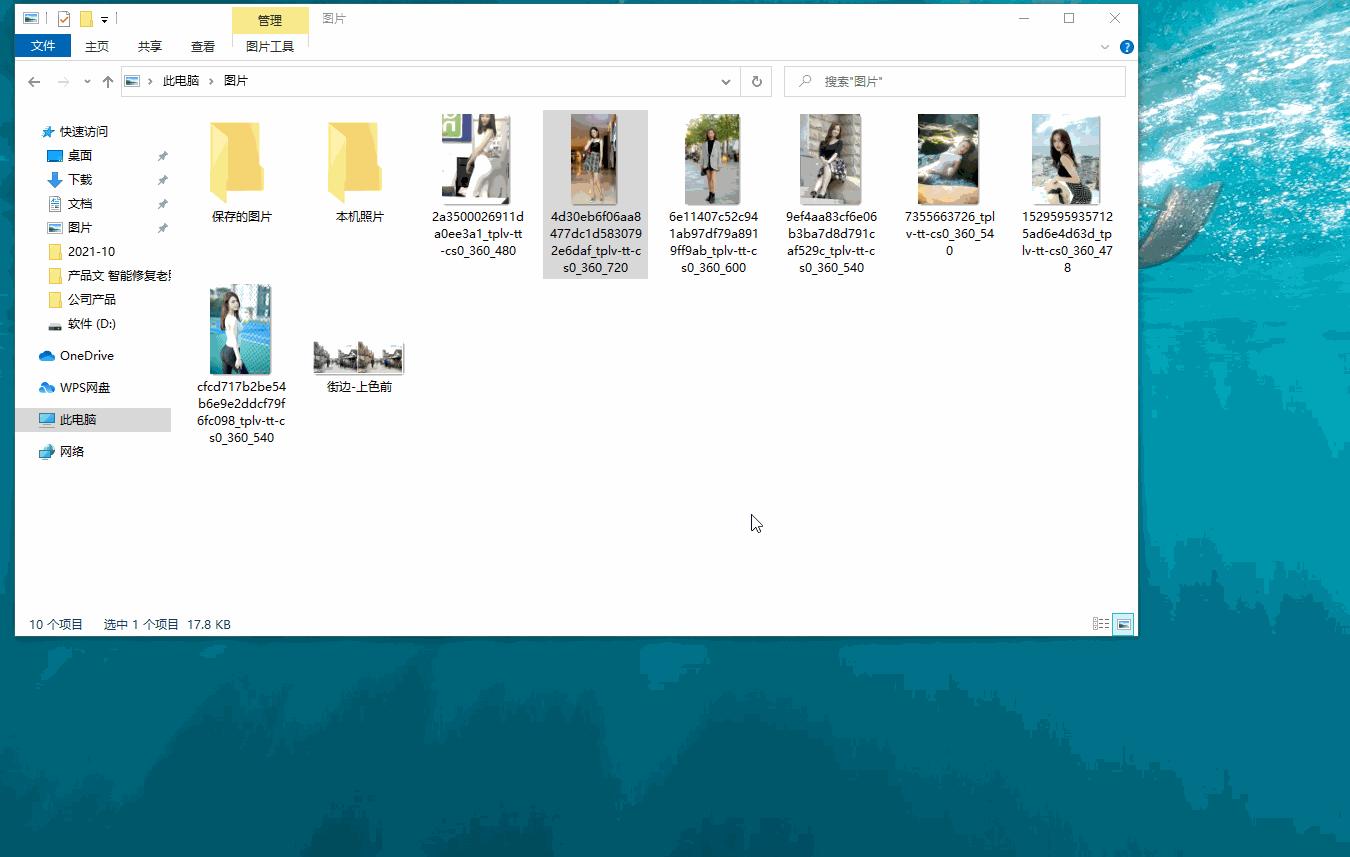Screen dimensions: 1350x857
Task: Select 下载 in quick access list
Action: [x=80, y=180]
